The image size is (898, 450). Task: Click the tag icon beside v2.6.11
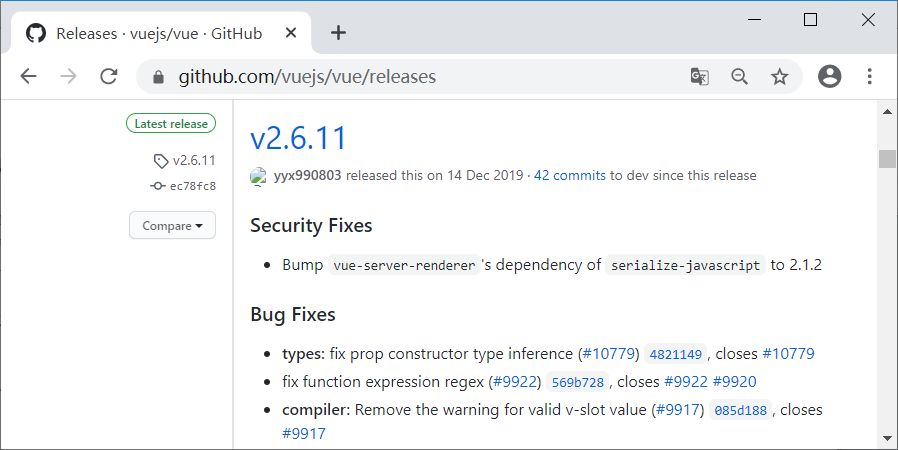[x=161, y=161]
